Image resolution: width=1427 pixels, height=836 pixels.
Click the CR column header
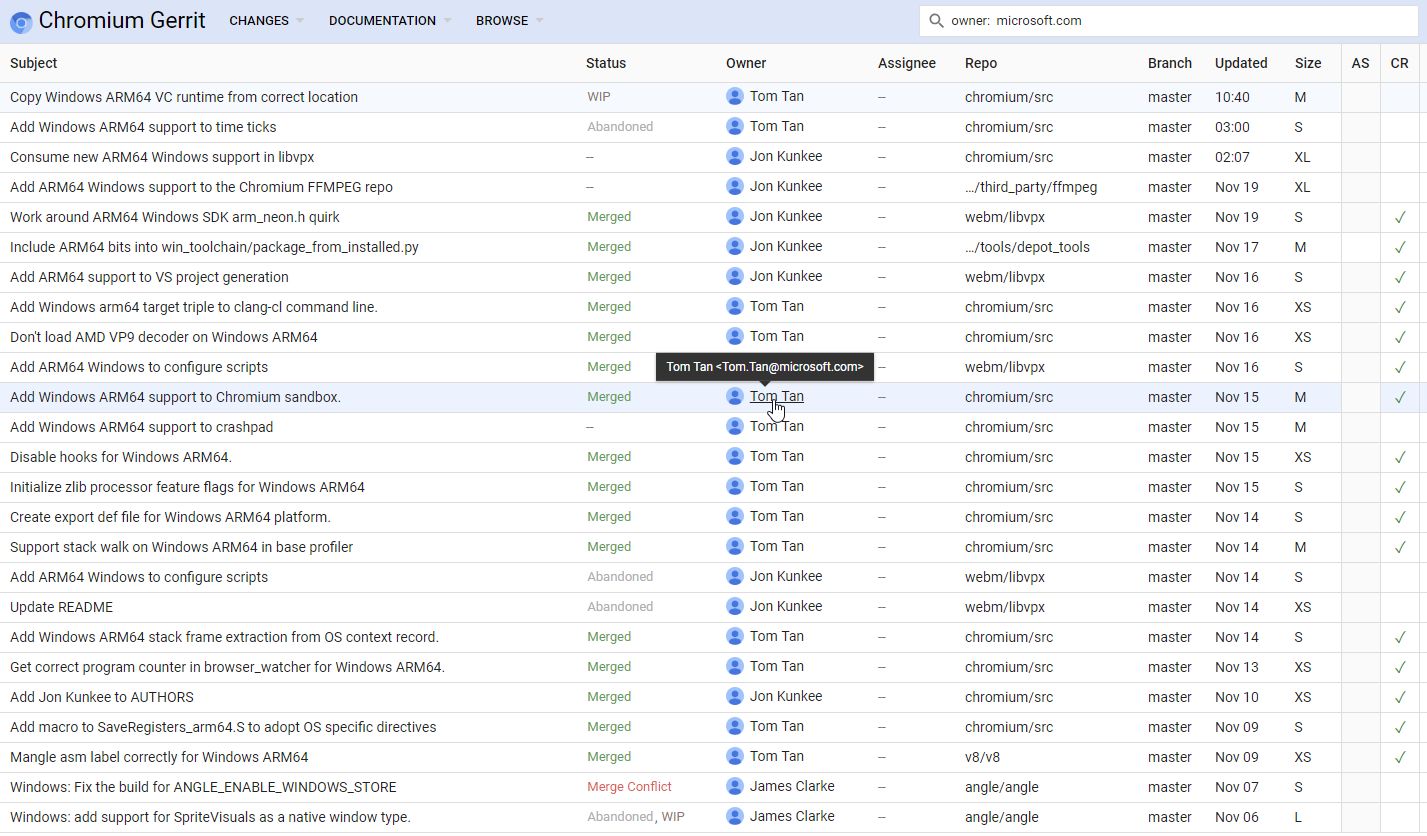(x=1399, y=63)
